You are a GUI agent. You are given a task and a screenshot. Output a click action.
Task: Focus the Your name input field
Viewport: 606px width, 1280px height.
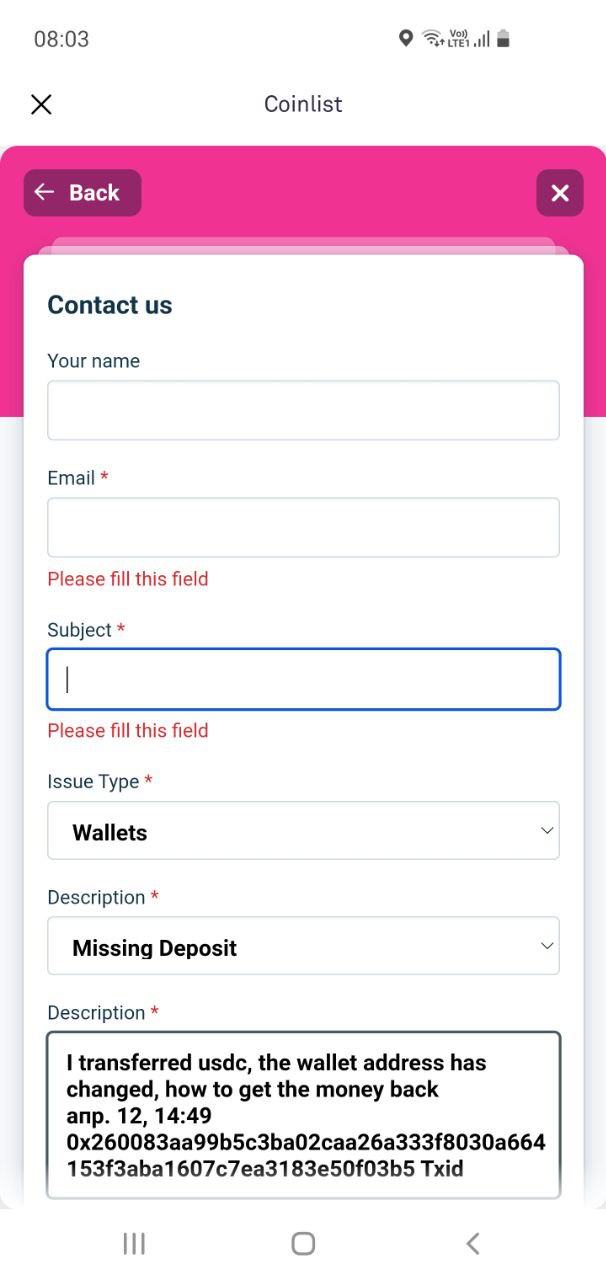click(x=303, y=410)
